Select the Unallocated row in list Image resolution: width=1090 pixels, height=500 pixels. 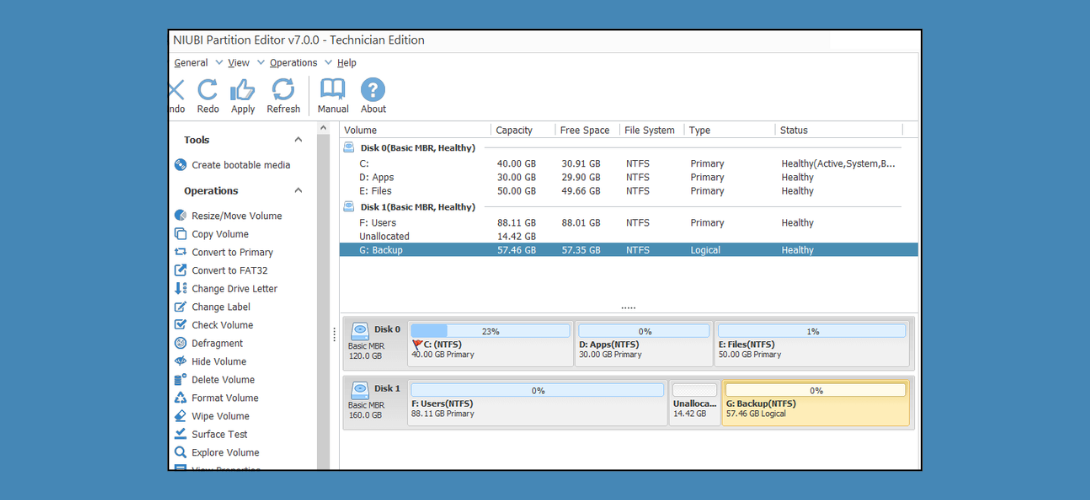[628, 236]
